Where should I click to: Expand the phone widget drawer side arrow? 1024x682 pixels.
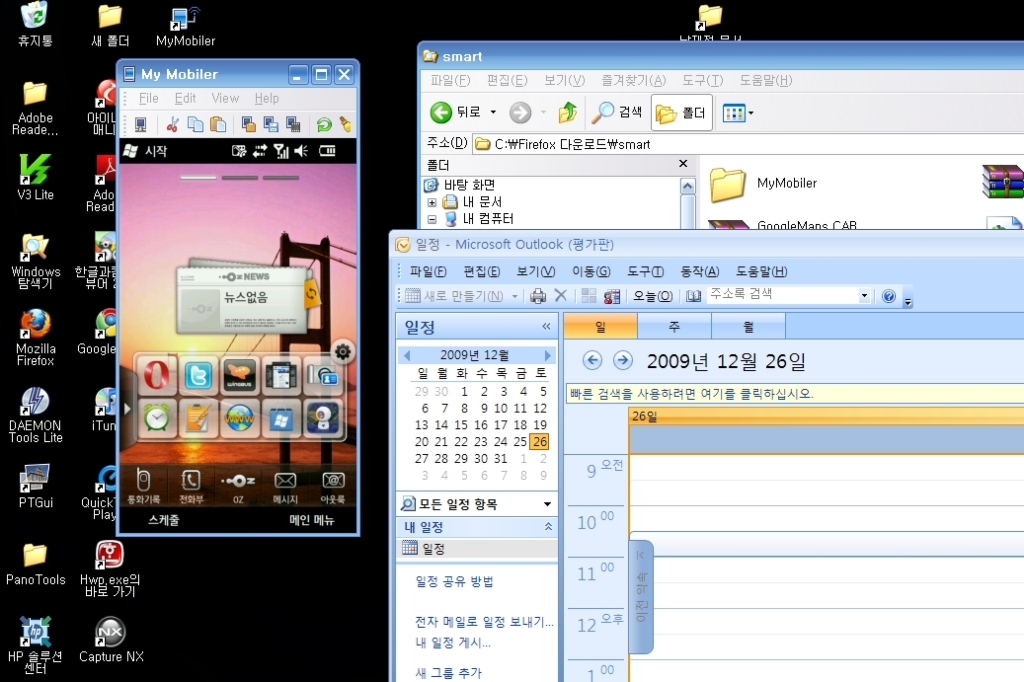(x=127, y=409)
